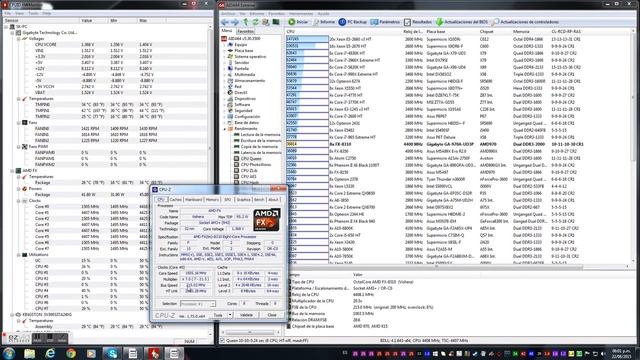Open HWMonitor File menu
Screen dimensions: 640x360
[x=8, y=13]
